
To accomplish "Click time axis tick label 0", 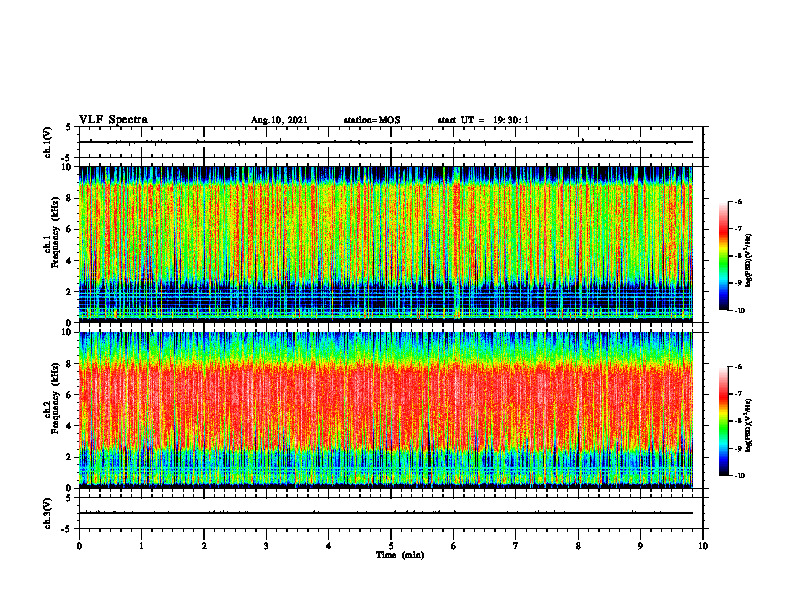I will pyautogui.click(x=79, y=546).
